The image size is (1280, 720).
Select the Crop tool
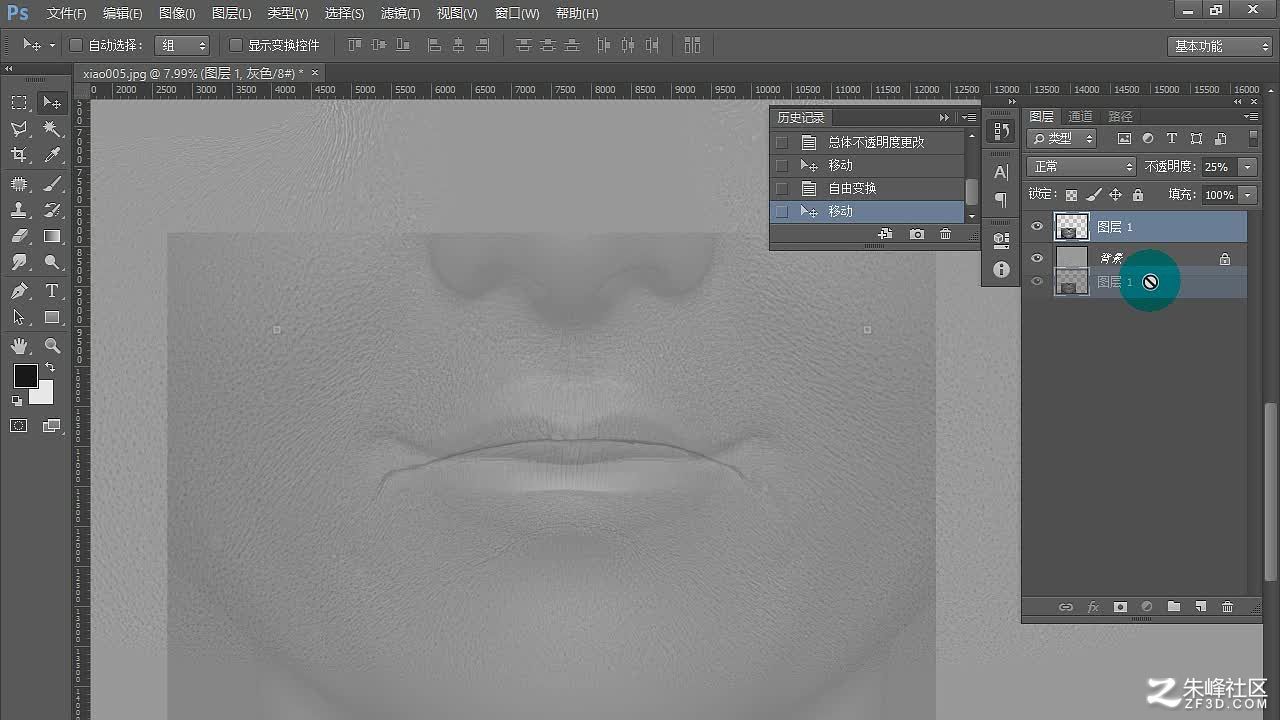tap(19, 155)
